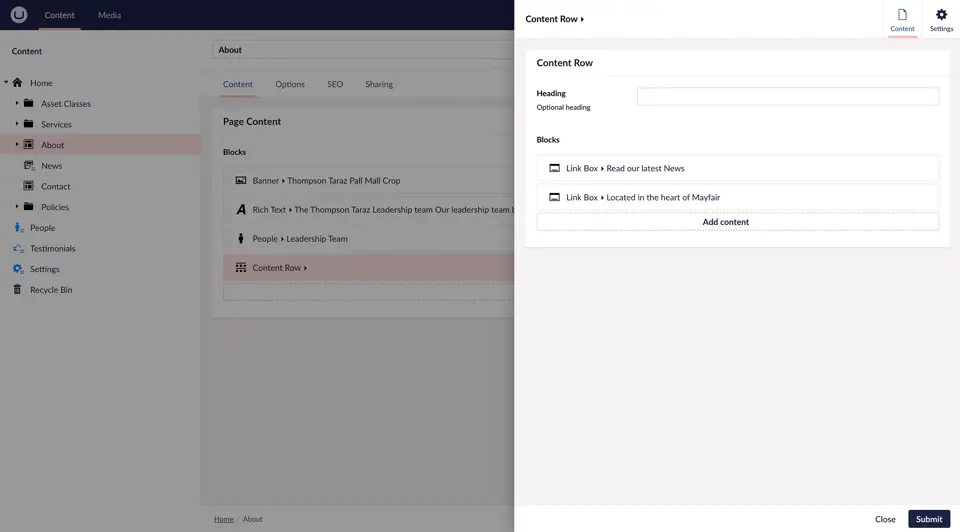Click the People block person icon
This screenshot has width=960, height=532.
pos(241,239)
